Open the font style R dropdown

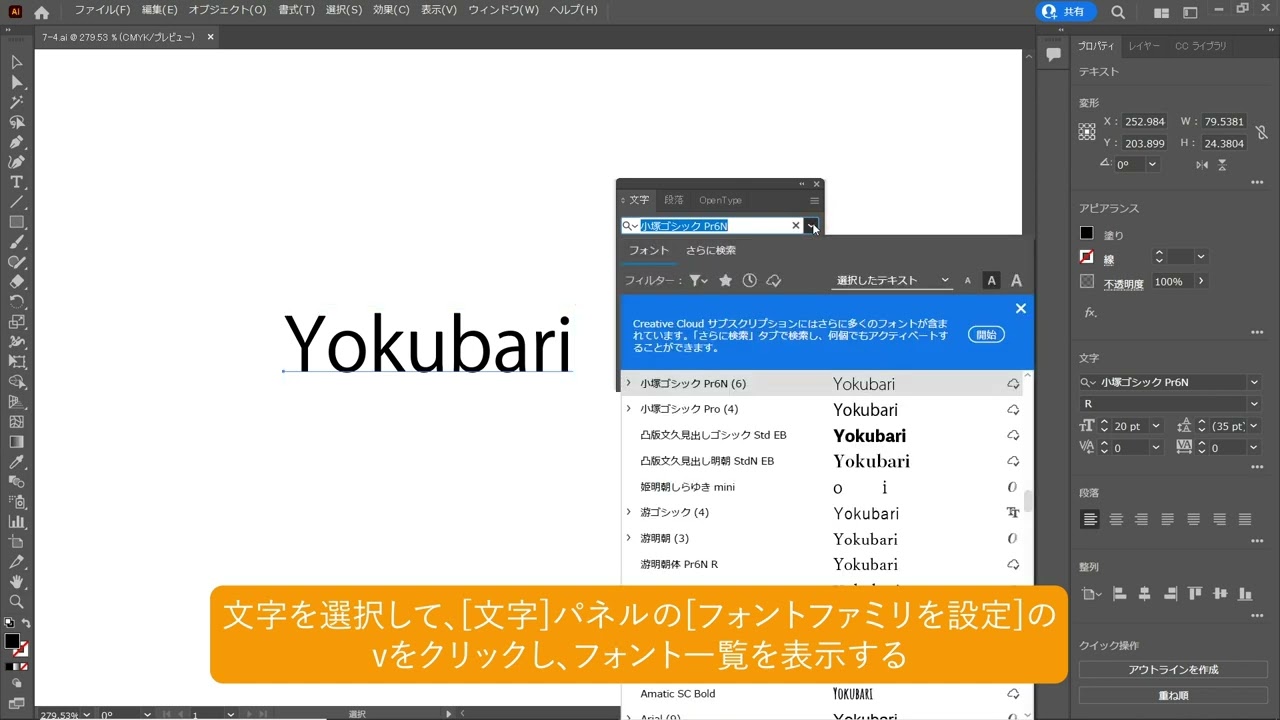(1254, 404)
